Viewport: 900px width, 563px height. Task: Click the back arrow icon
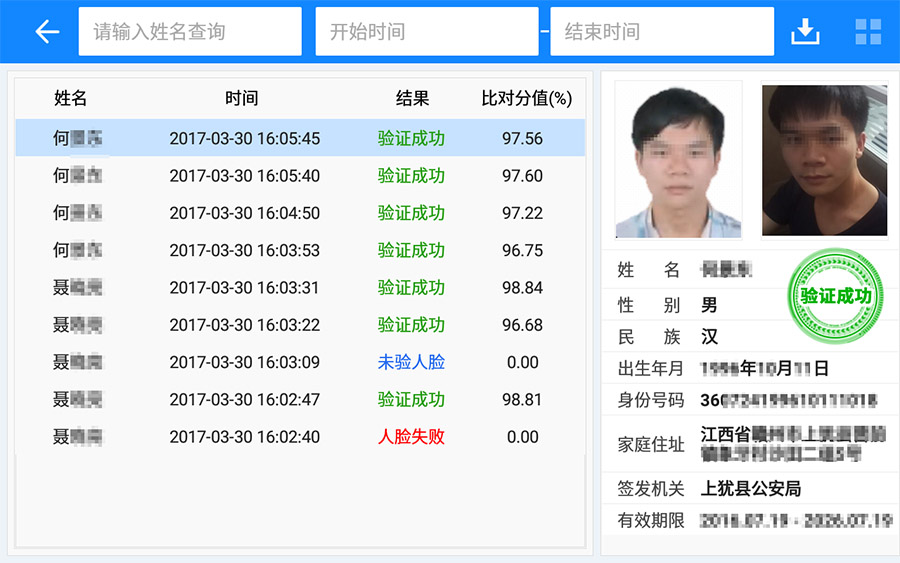(47, 32)
